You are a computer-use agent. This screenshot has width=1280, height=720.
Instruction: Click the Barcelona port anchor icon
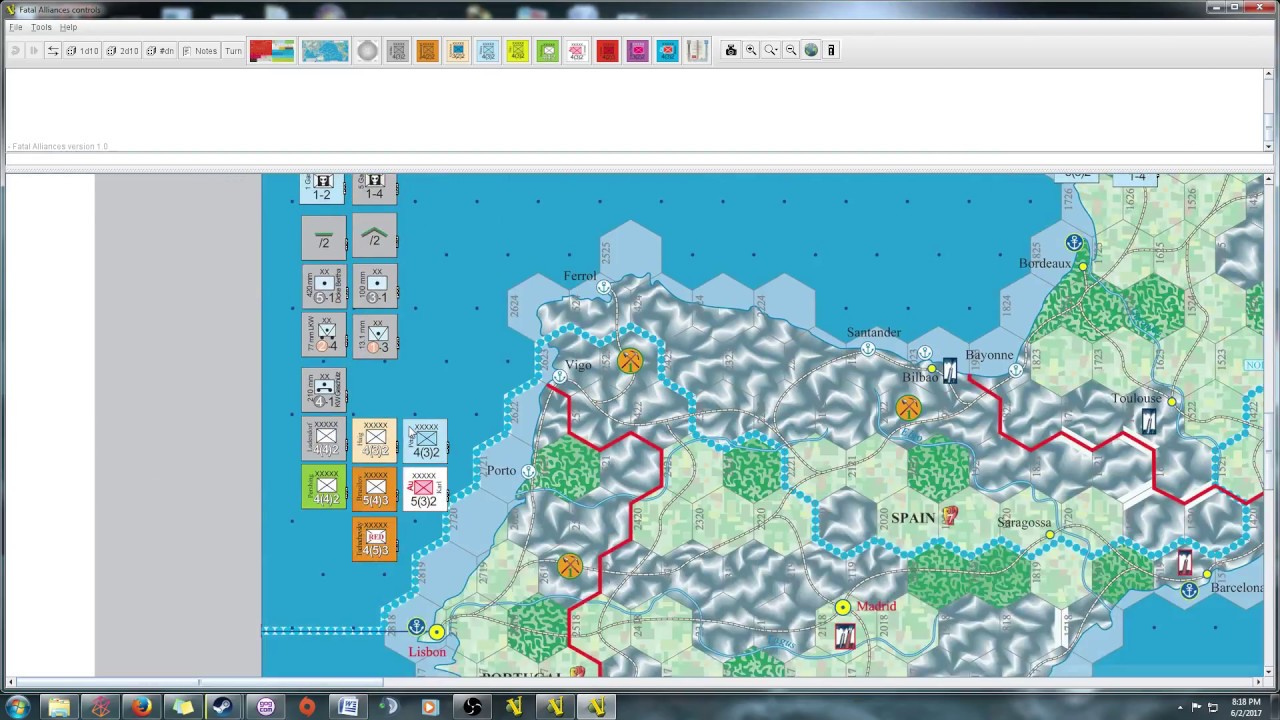coord(1189,590)
